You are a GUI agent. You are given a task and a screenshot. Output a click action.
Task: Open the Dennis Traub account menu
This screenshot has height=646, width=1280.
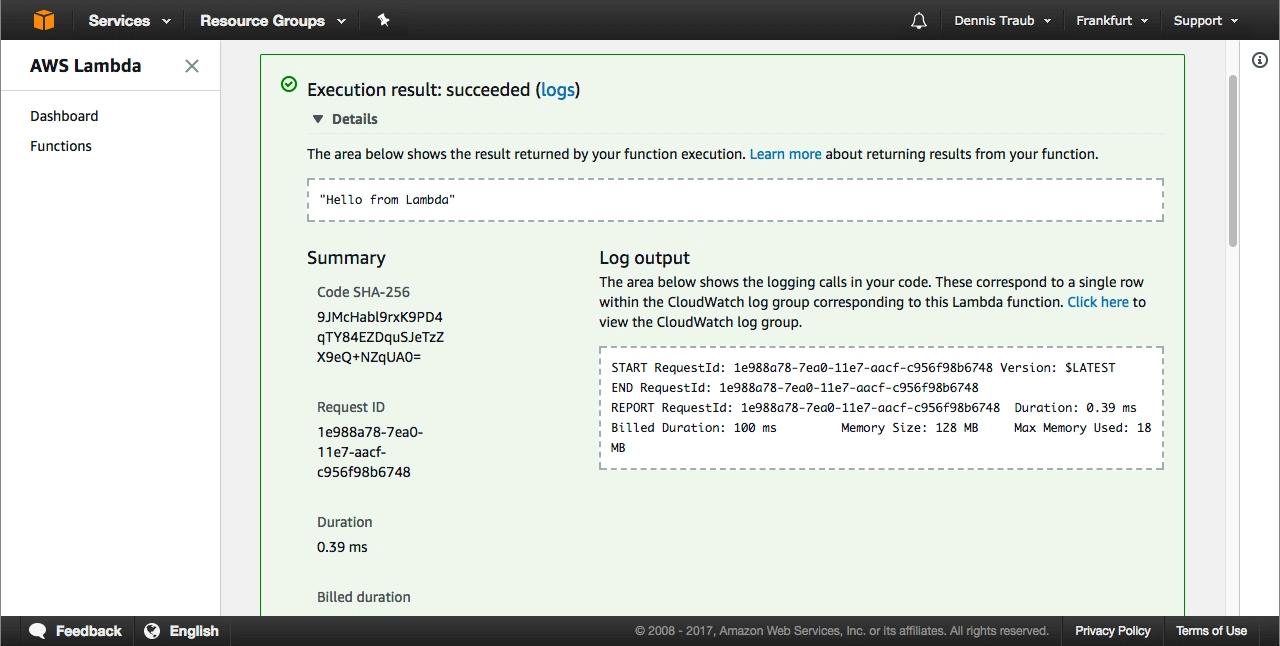tap(1002, 20)
